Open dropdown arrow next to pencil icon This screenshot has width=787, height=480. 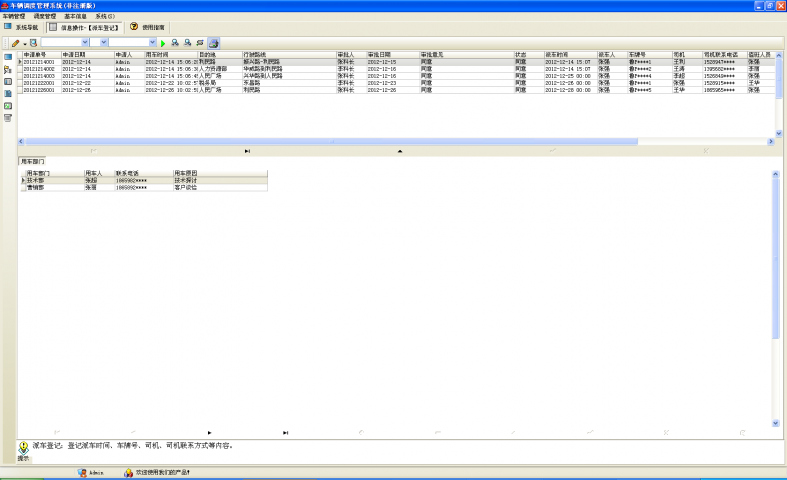[24, 44]
